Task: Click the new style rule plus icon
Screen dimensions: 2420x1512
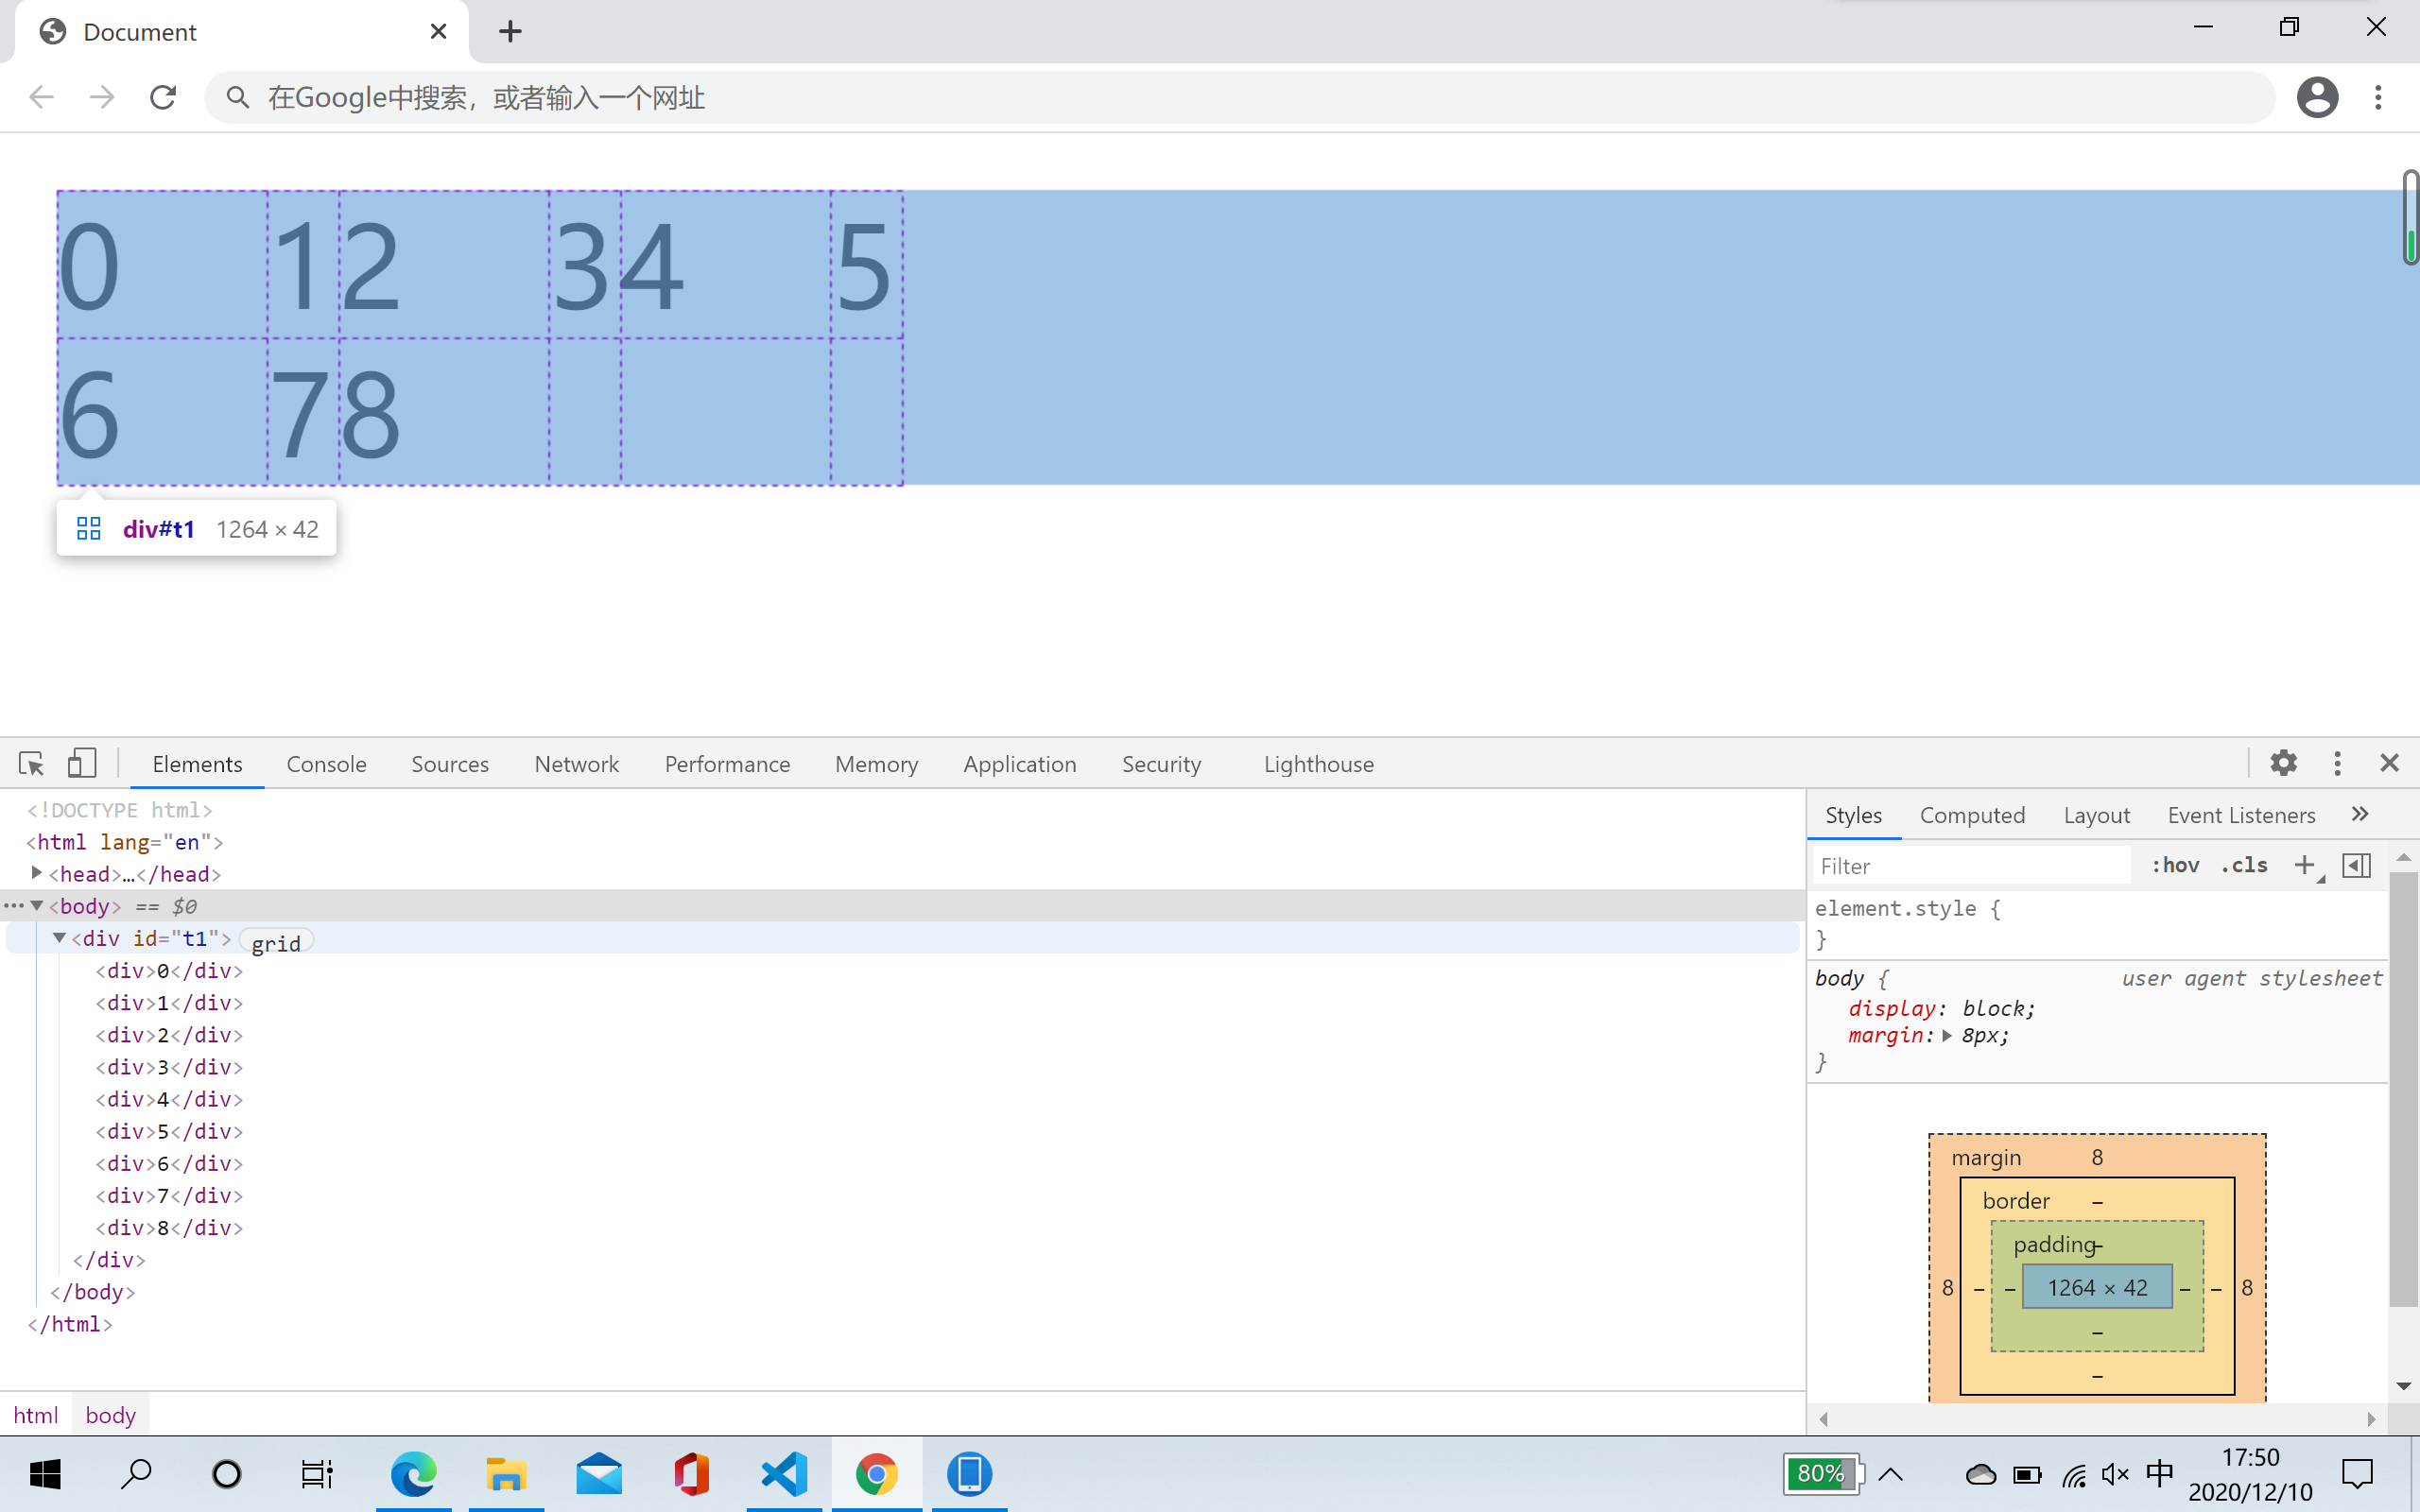Action: [x=2304, y=865]
